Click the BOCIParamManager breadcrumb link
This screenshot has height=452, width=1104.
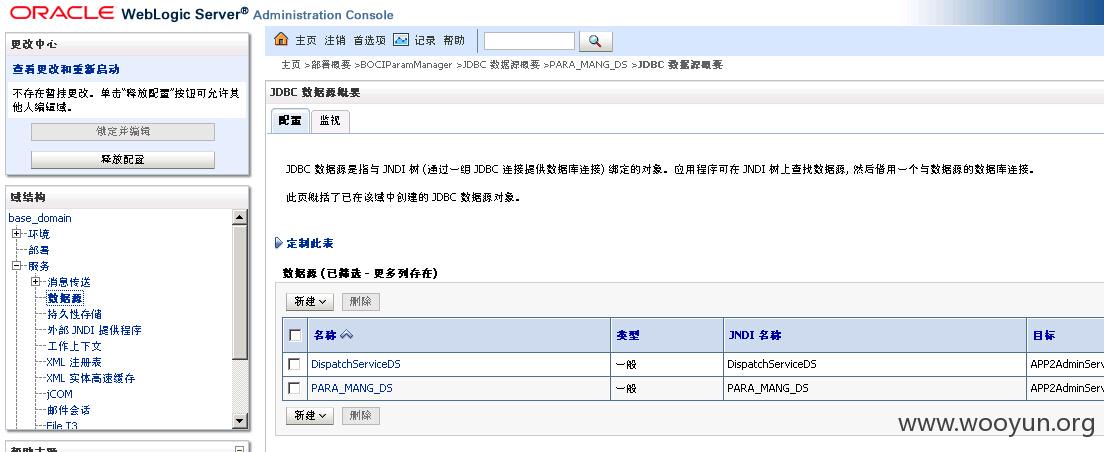tap(406, 65)
